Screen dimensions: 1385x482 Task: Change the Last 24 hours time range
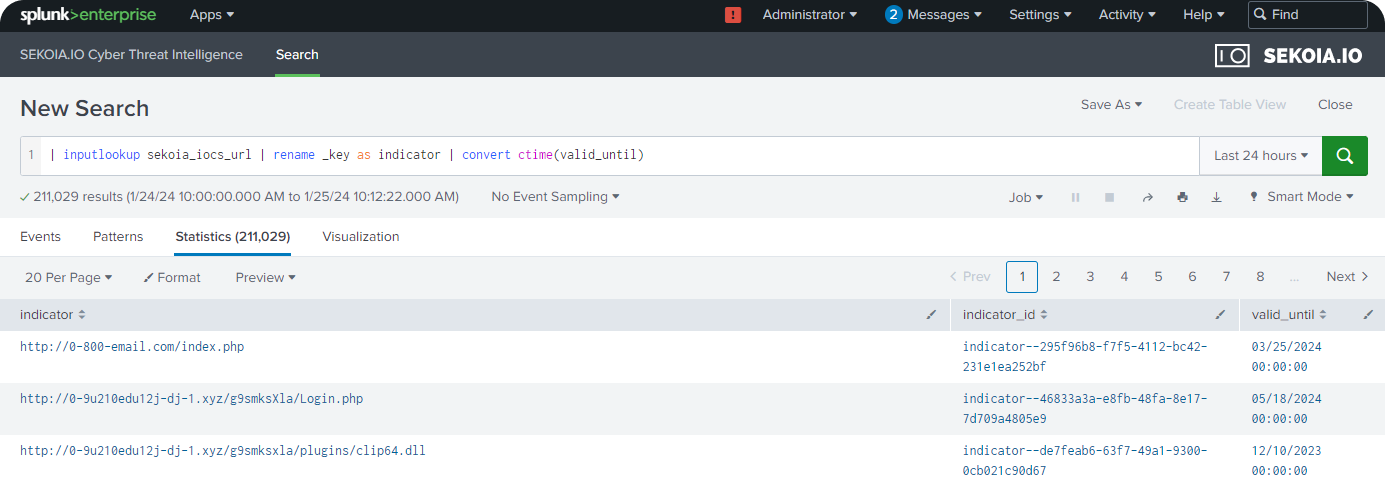click(x=1261, y=156)
